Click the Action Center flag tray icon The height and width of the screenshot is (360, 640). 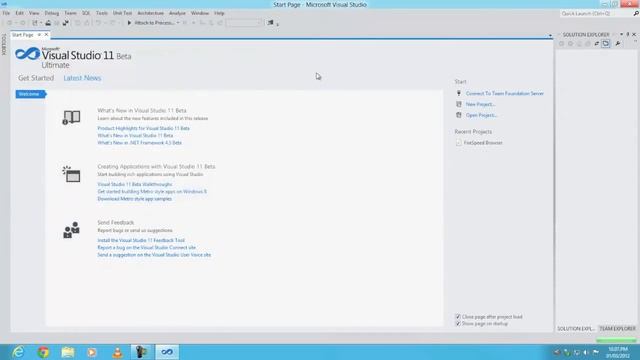(x=596, y=352)
